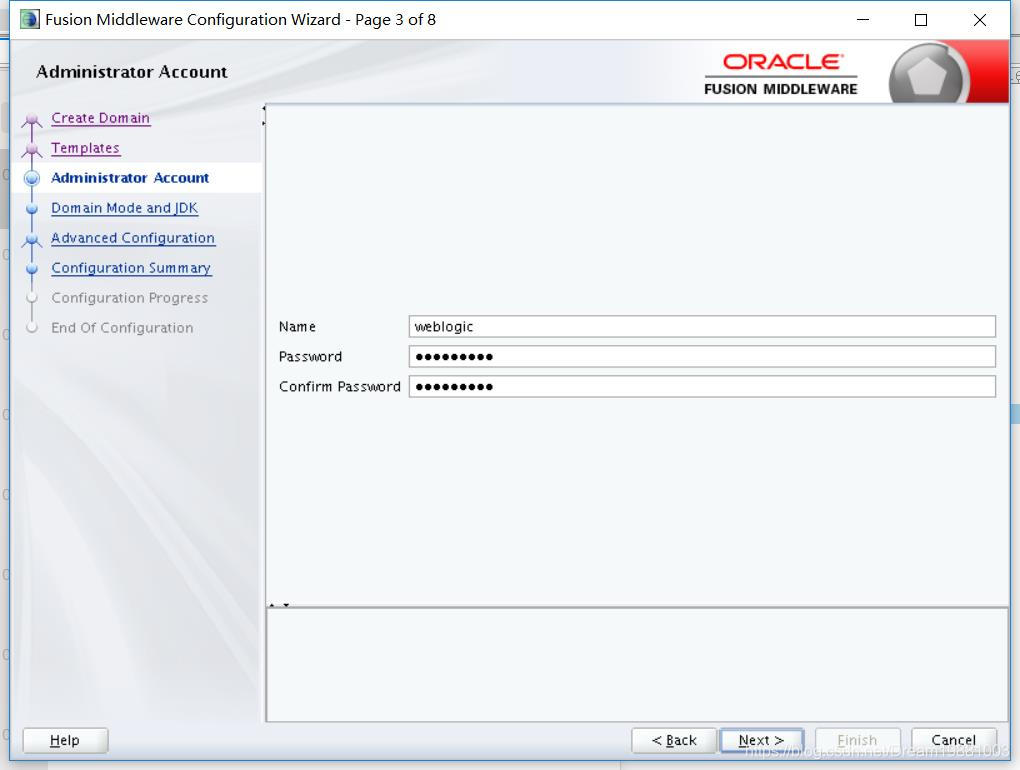
Task: Click the wizard title bar app icon
Action: click(x=29, y=20)
